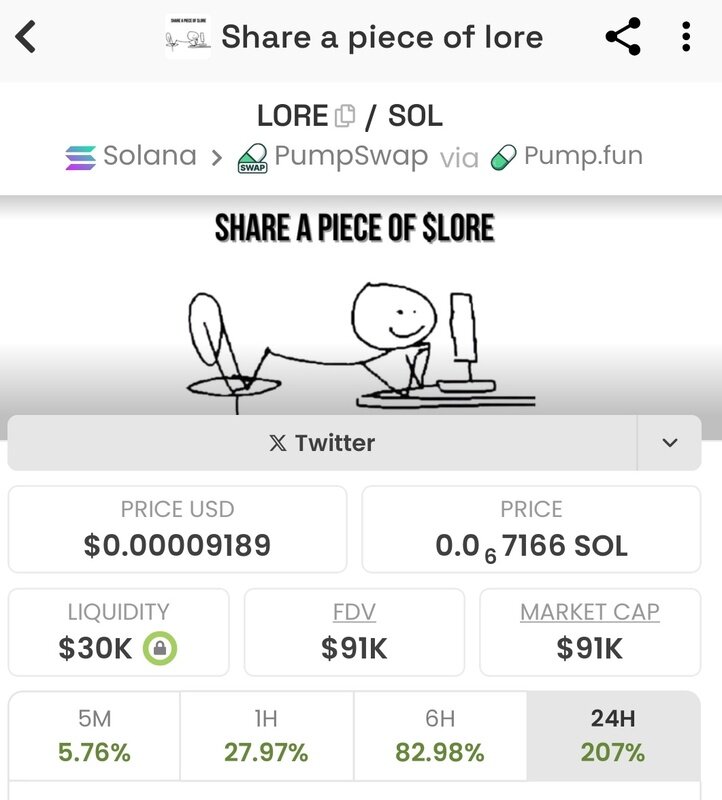Viewport: 722px width, 800px height.
Task: Select the 24H timeframe tab
Action: pos(614,736)
